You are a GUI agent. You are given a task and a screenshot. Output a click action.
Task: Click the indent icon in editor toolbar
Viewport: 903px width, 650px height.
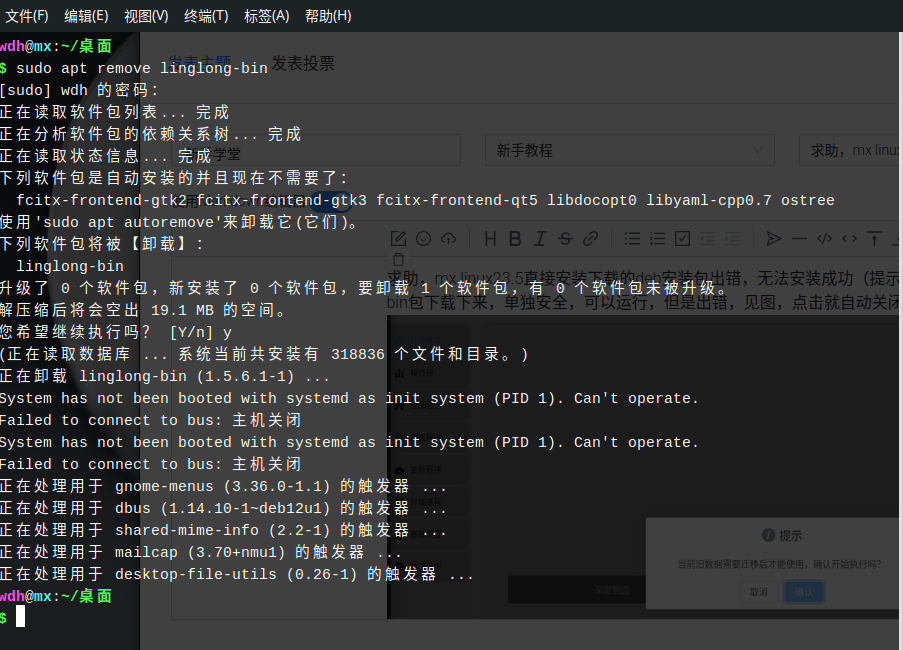(x=733, y=238)
